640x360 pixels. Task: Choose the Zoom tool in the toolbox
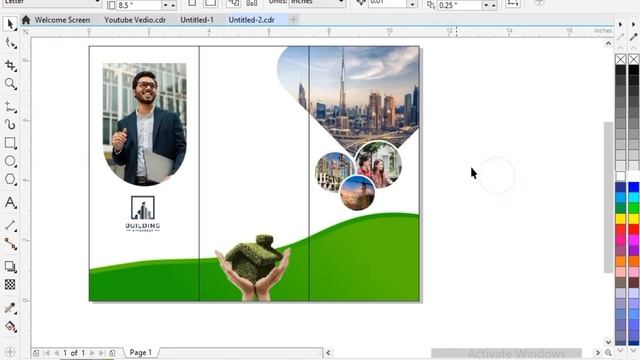pos(10,84)
